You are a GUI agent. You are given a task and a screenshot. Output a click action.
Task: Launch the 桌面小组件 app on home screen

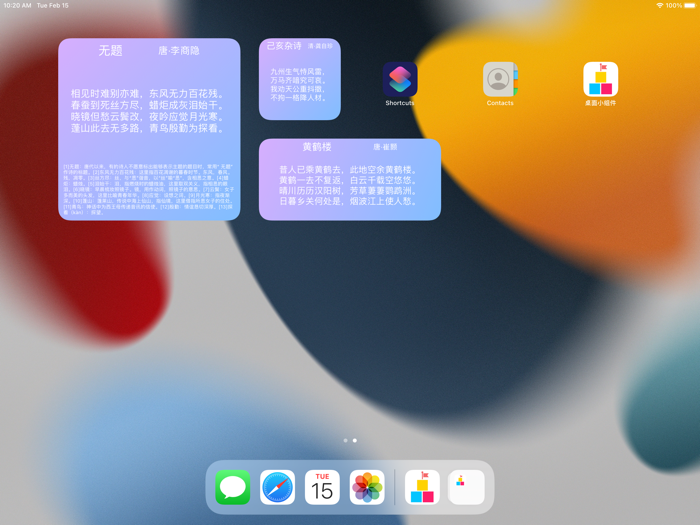point(600,79)
